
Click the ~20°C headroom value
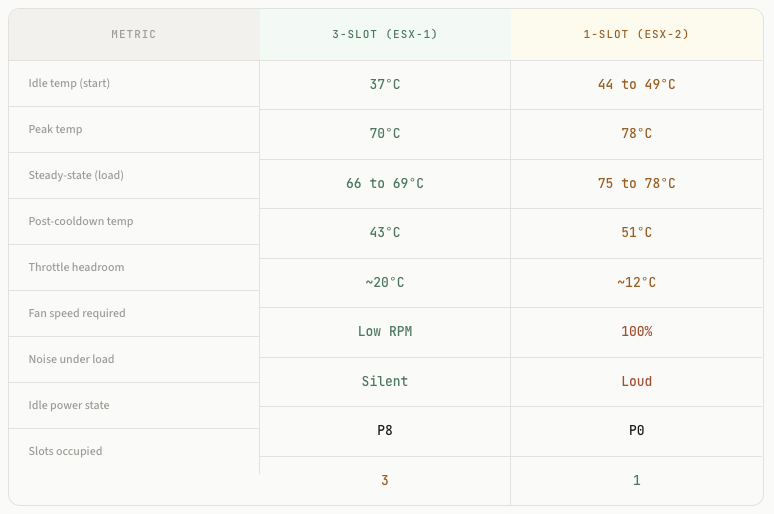click(x=385, y=282)
